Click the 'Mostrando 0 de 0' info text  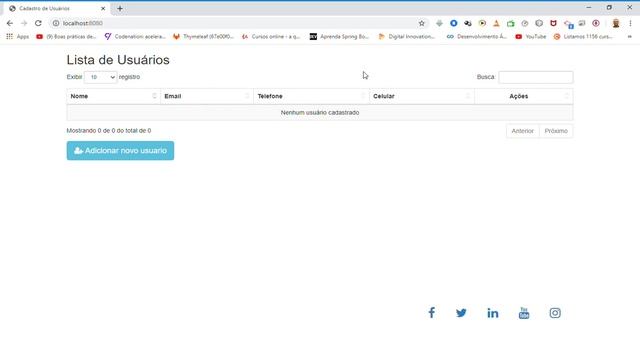coord(109,131)
